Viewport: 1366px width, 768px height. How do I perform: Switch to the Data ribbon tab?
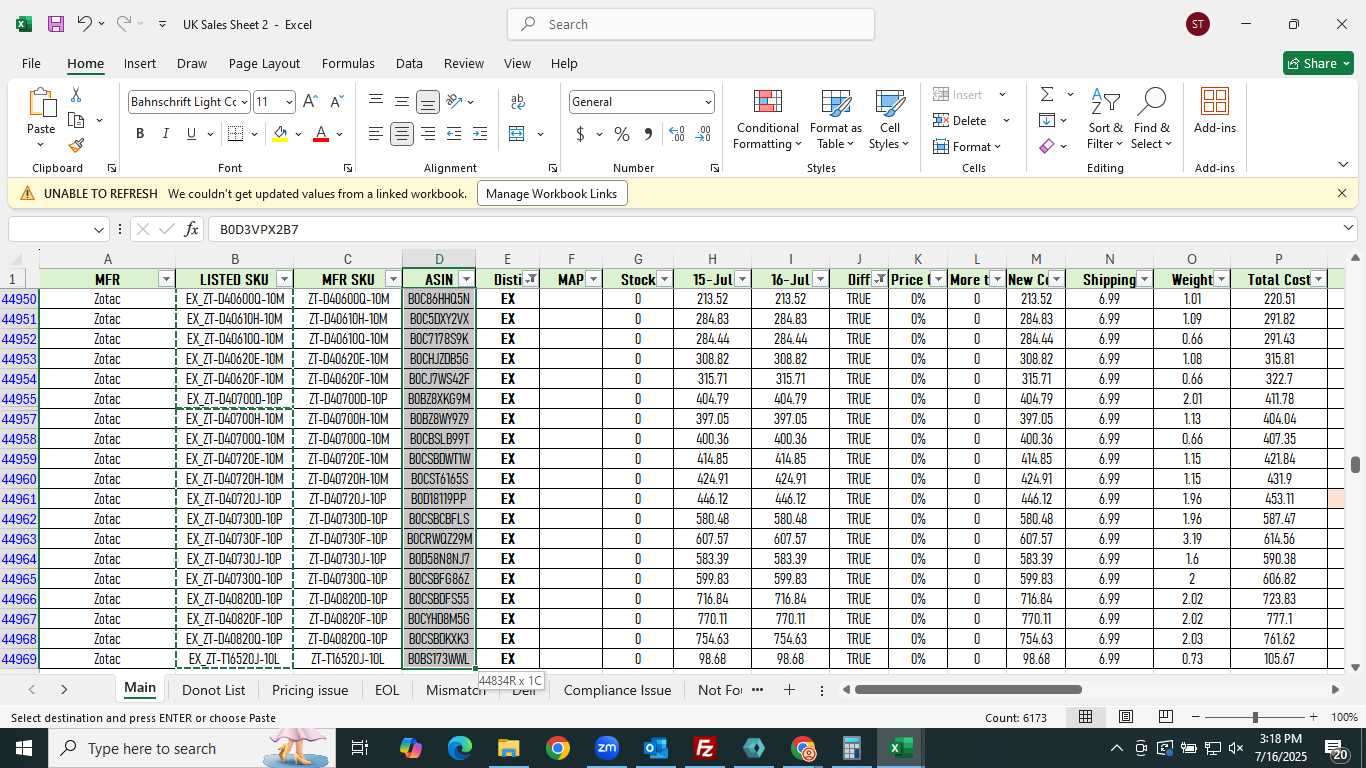(x=409, y=63)
